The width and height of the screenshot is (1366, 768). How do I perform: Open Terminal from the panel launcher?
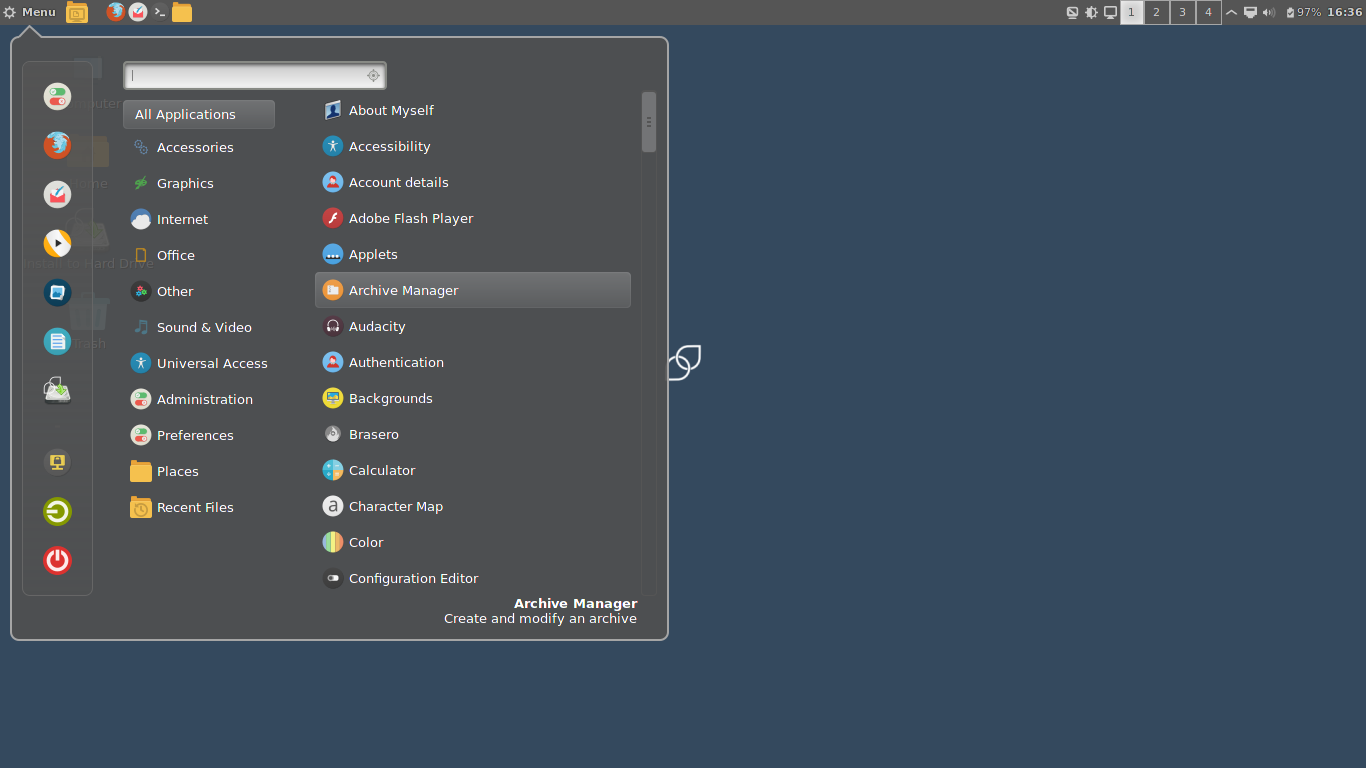(160, 12)
